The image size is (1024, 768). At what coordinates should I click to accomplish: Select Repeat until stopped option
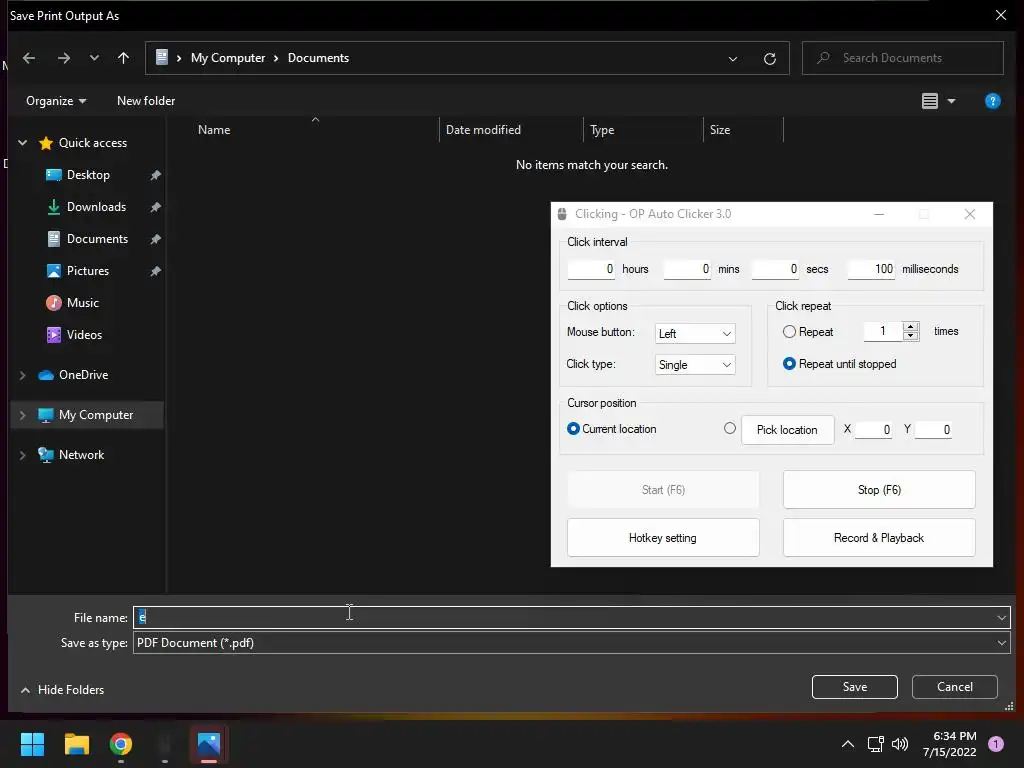click(789, 364)
